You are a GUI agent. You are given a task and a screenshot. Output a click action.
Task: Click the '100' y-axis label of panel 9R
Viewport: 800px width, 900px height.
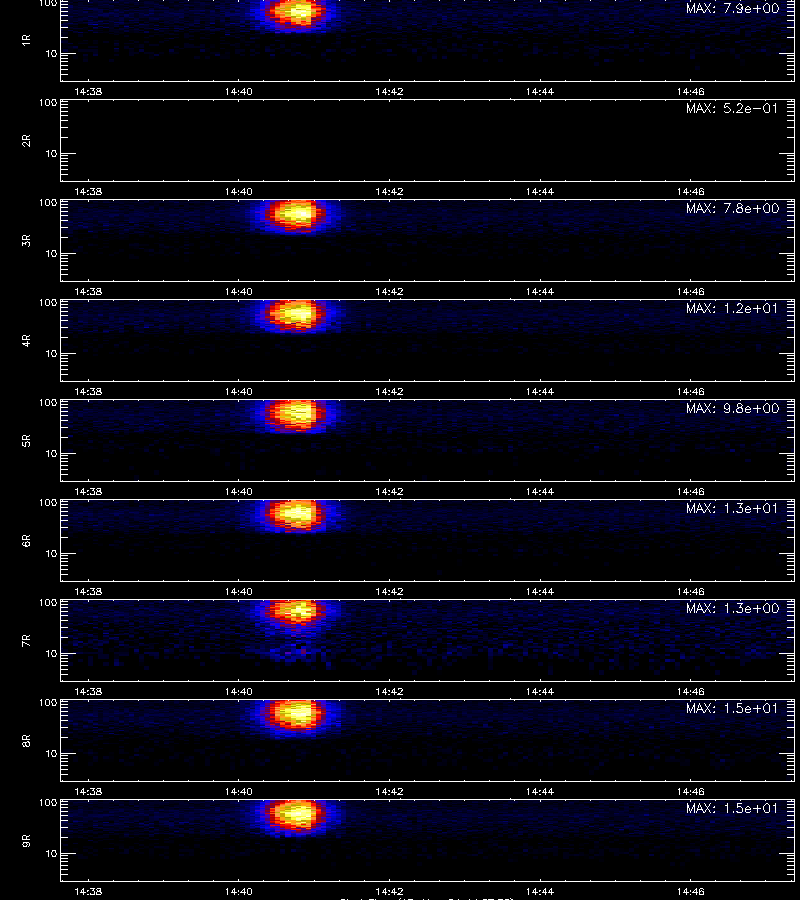[x=48, y=802]
